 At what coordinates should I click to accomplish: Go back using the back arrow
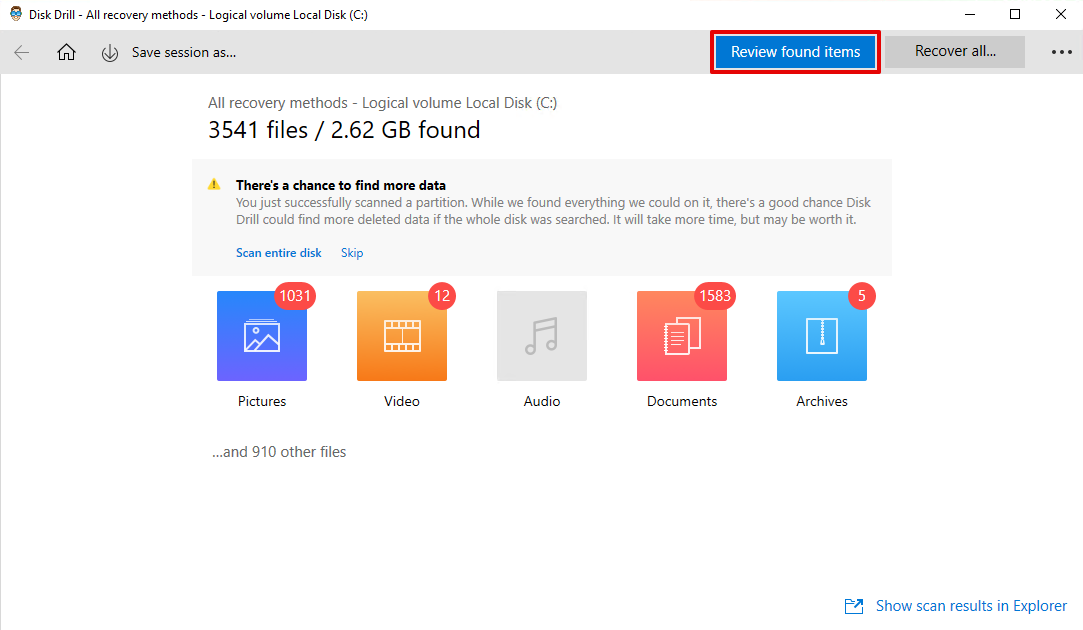pyautogui.click(x=21, y=52)
